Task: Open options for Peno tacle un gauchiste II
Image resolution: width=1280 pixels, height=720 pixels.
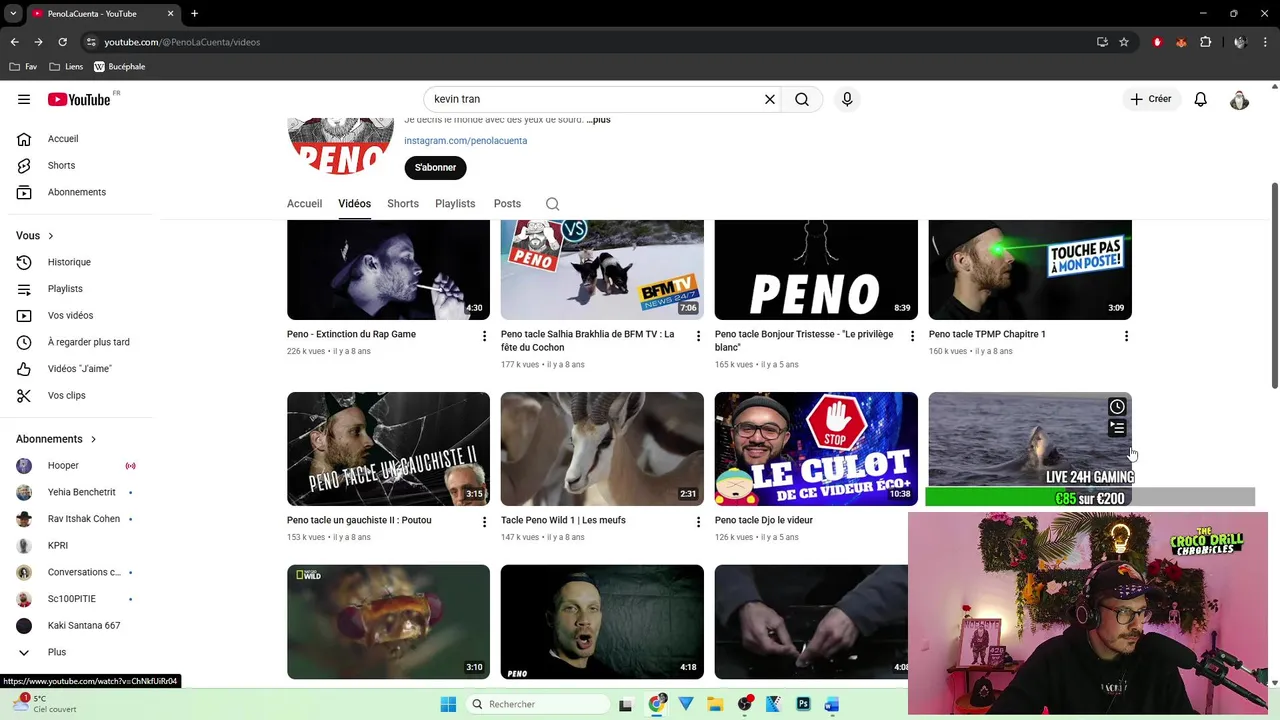Action: [484, 522]
